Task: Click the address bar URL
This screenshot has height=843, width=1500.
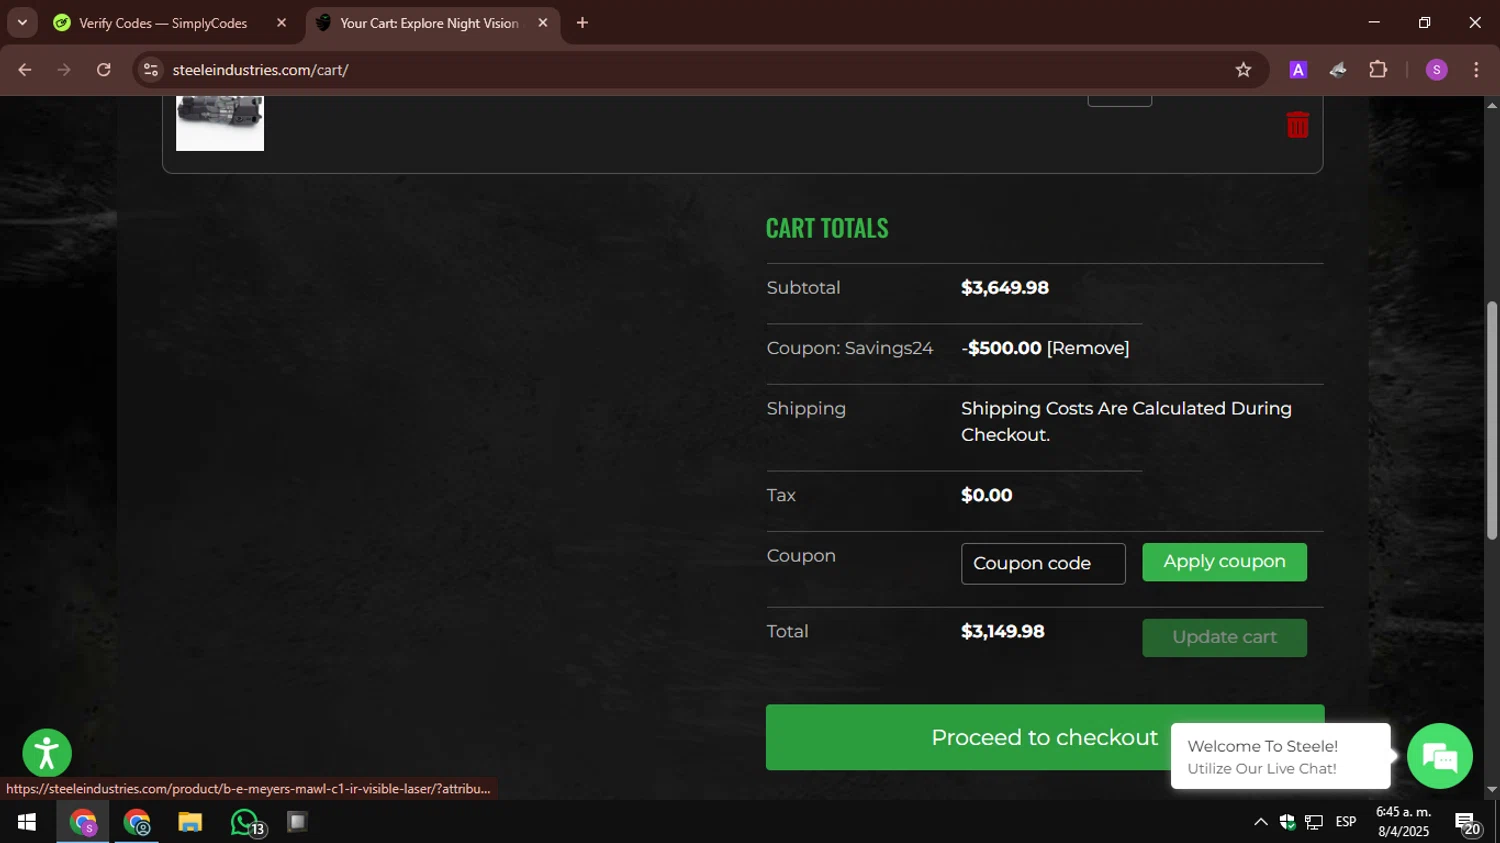Action: pyautogui.click(x=260, y=70)
